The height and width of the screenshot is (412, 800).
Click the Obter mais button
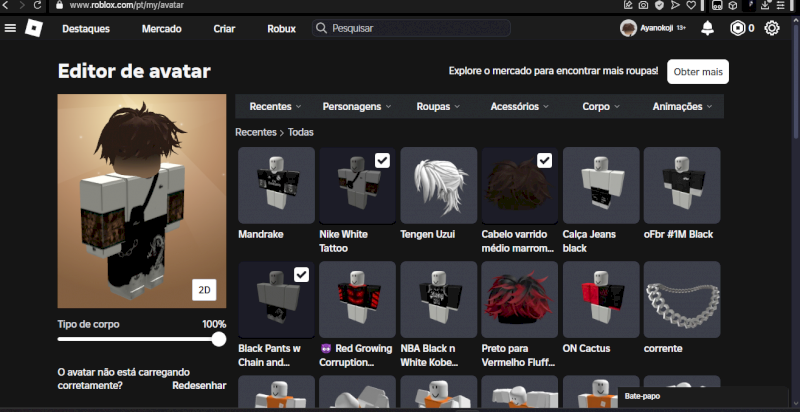click(698, 72)
